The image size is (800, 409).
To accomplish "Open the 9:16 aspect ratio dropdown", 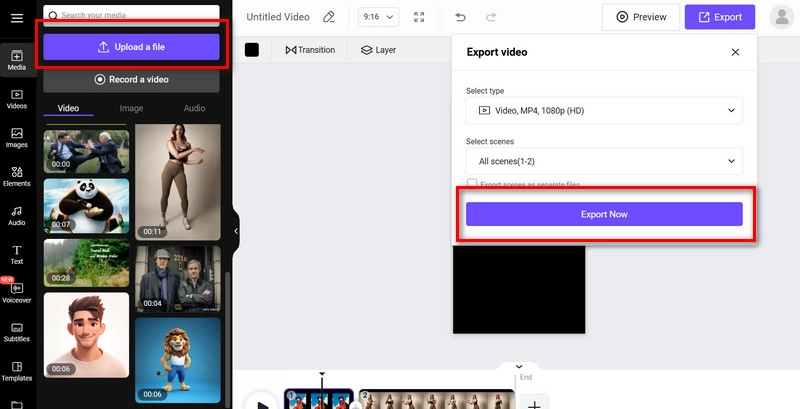I will (x=378, y=17).
